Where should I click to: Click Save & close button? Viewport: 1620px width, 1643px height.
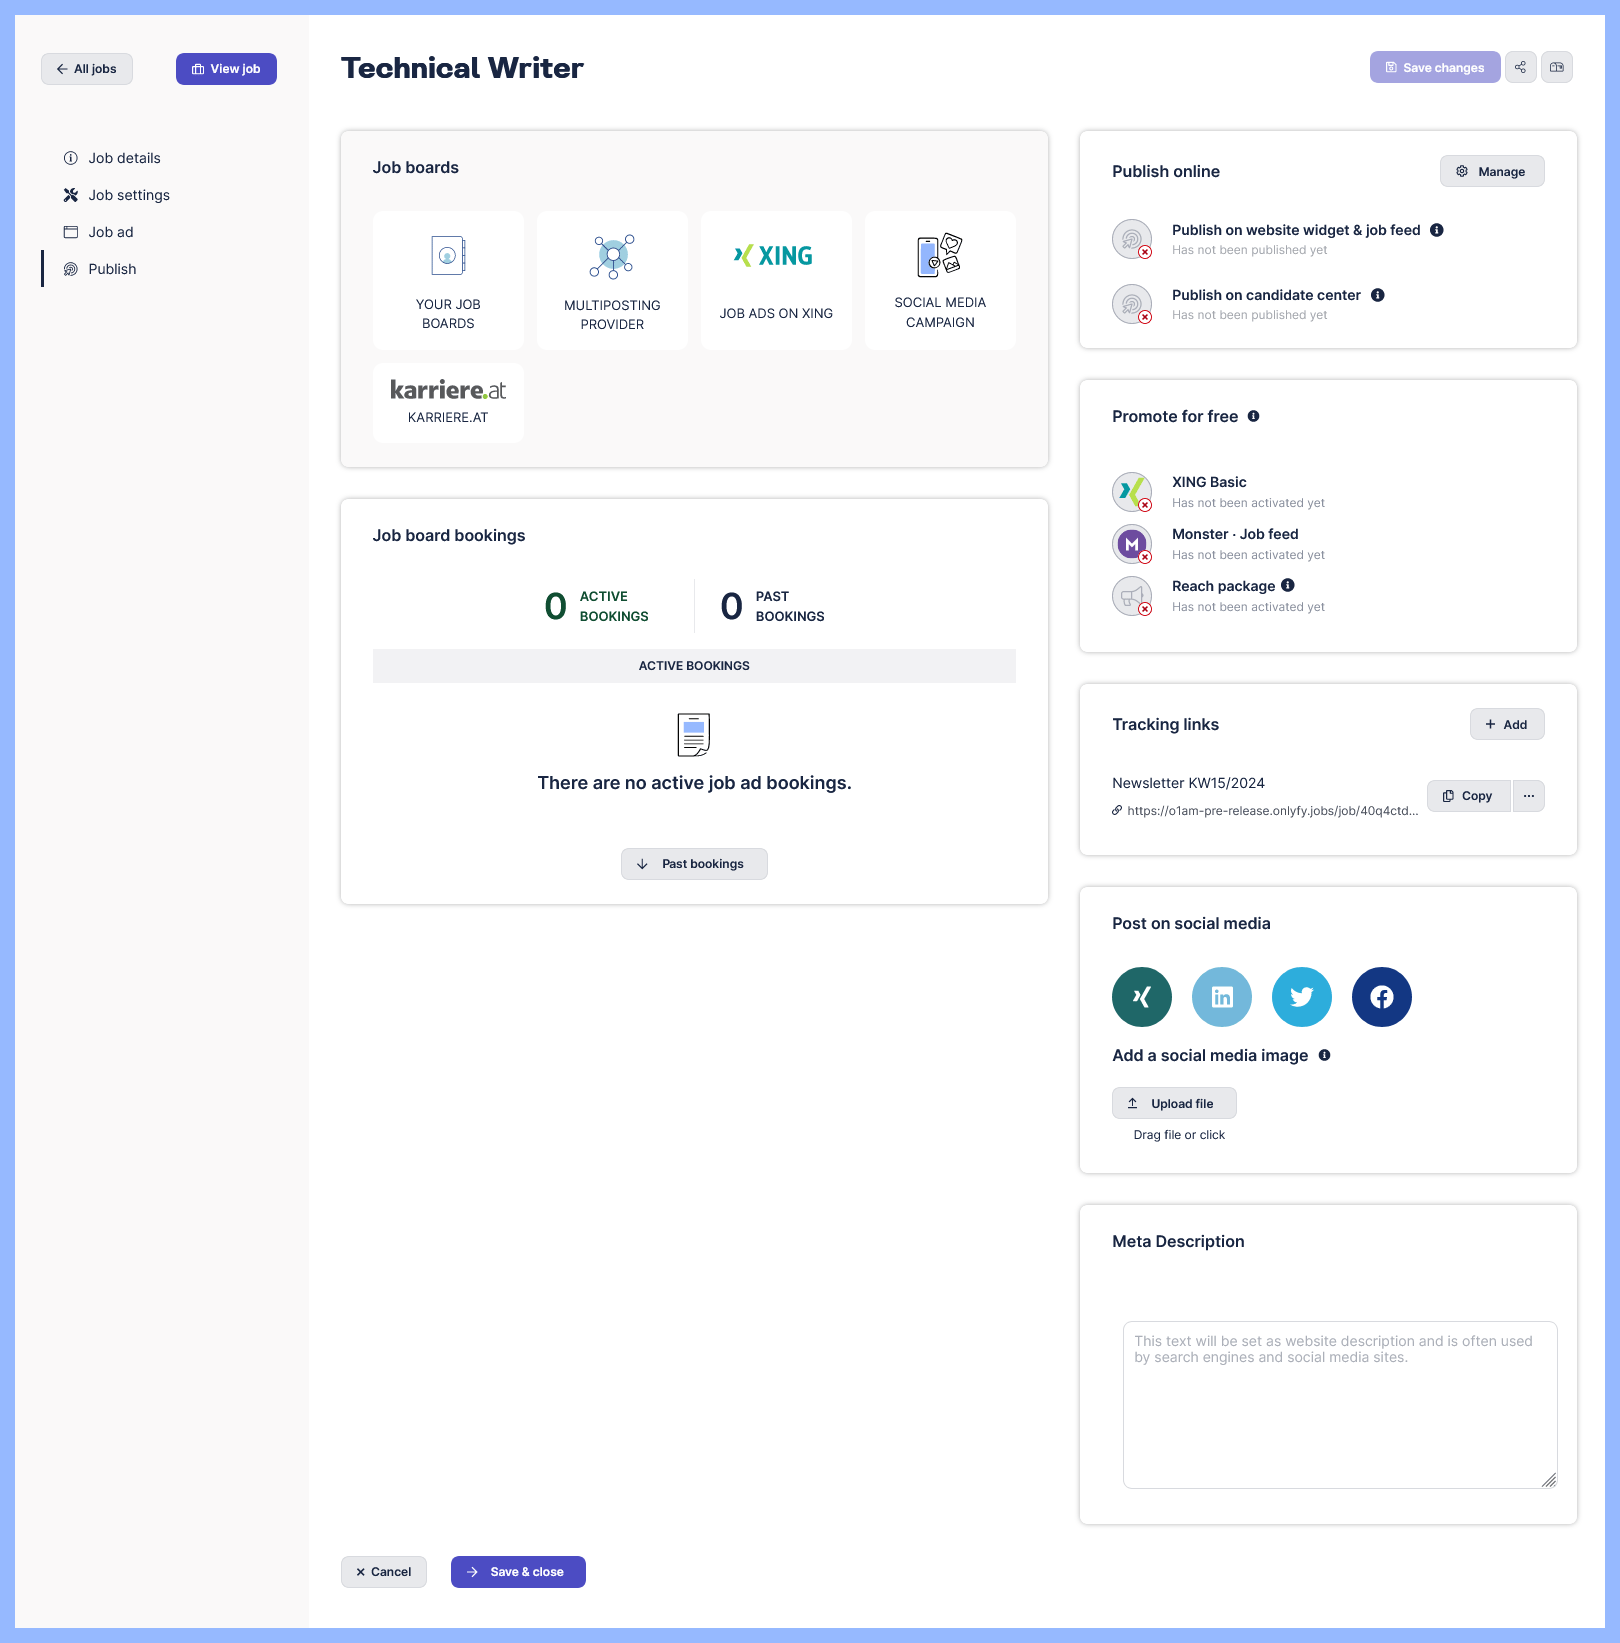[x=518, y=1572]
